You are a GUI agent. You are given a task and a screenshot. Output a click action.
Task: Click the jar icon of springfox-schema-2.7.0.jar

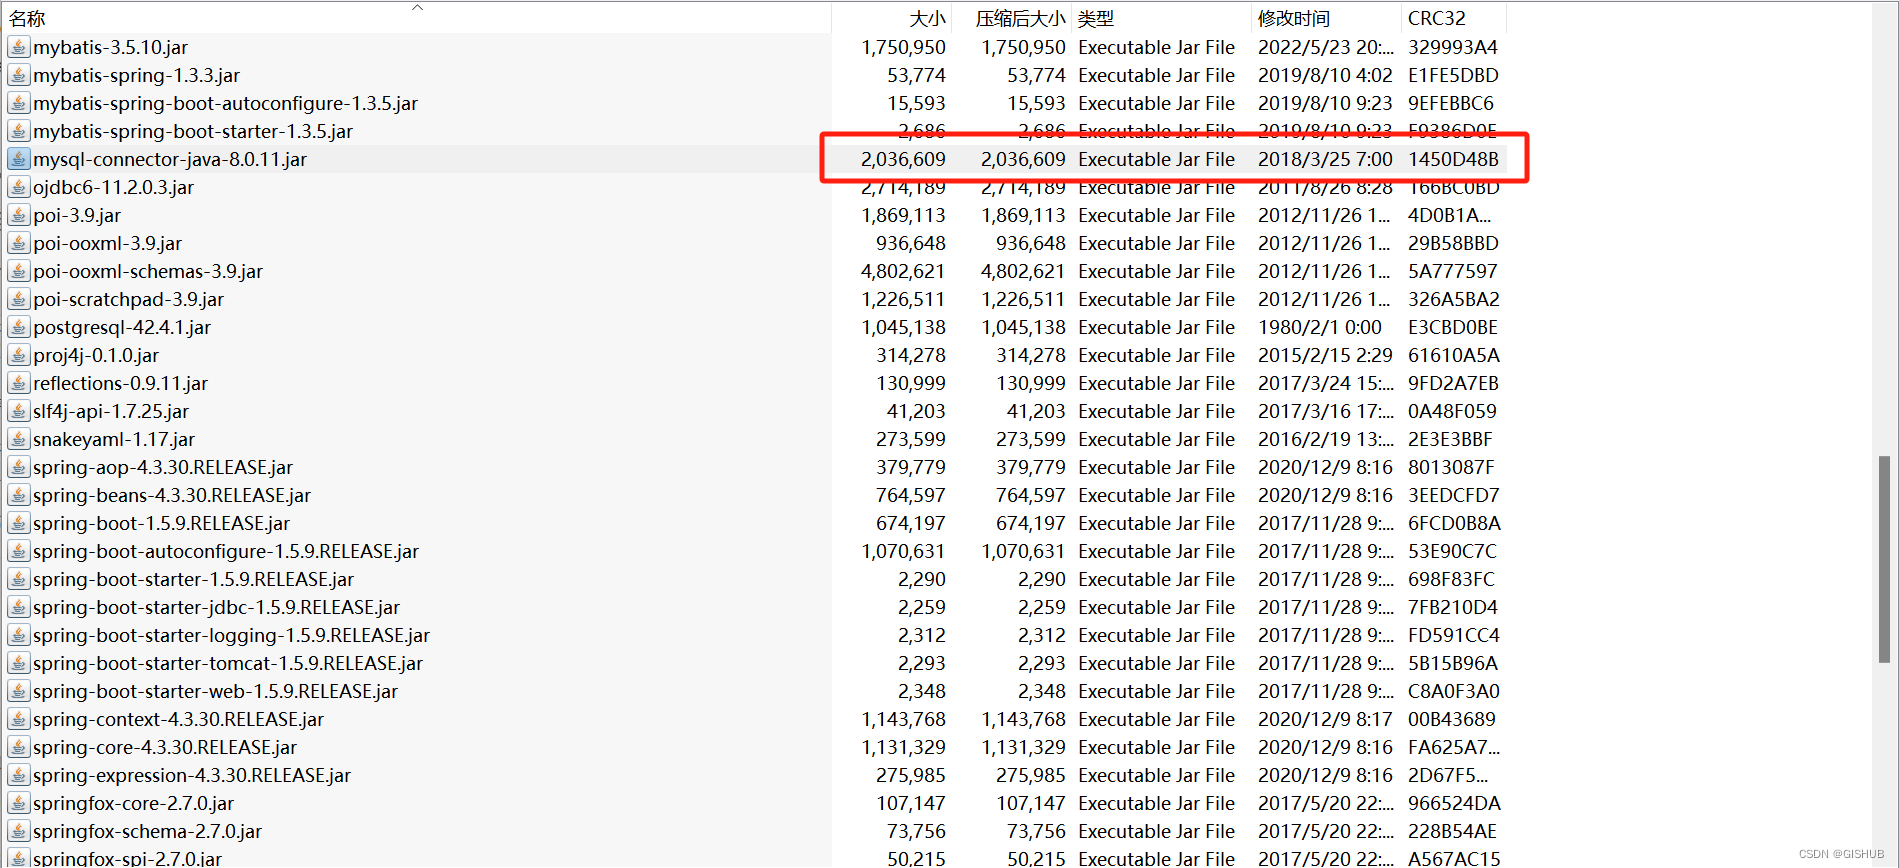[x=18, y=831]
